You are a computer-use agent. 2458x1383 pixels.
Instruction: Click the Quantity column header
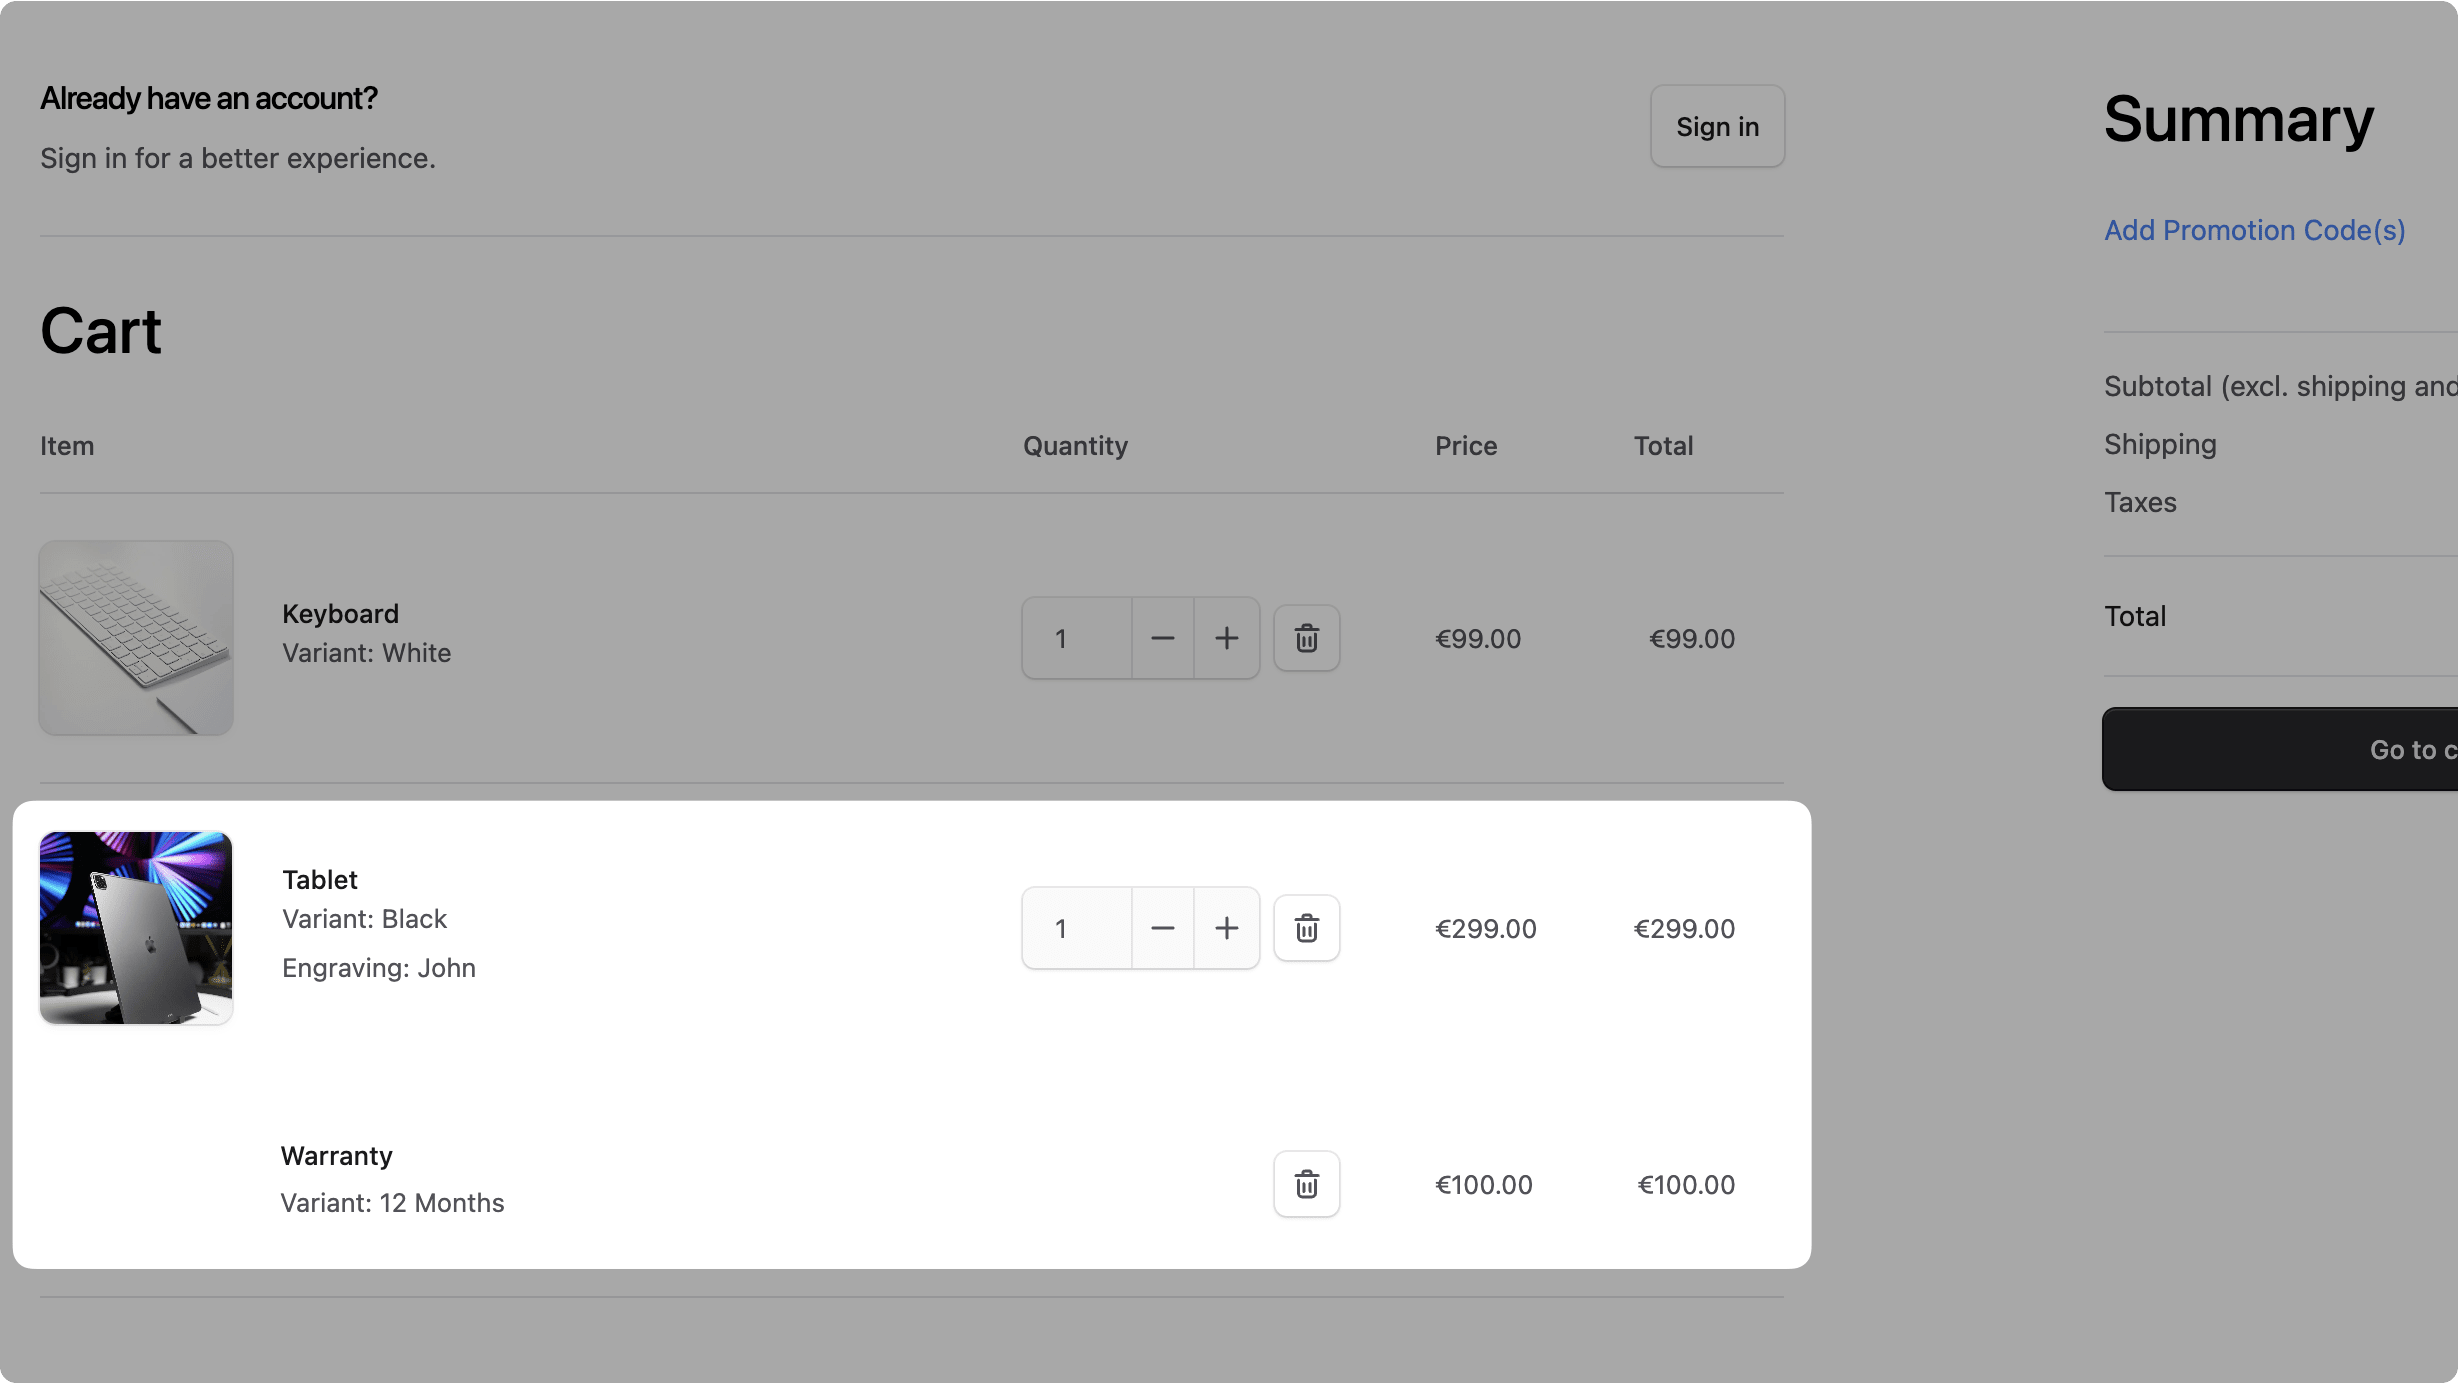coord(1075,446)
